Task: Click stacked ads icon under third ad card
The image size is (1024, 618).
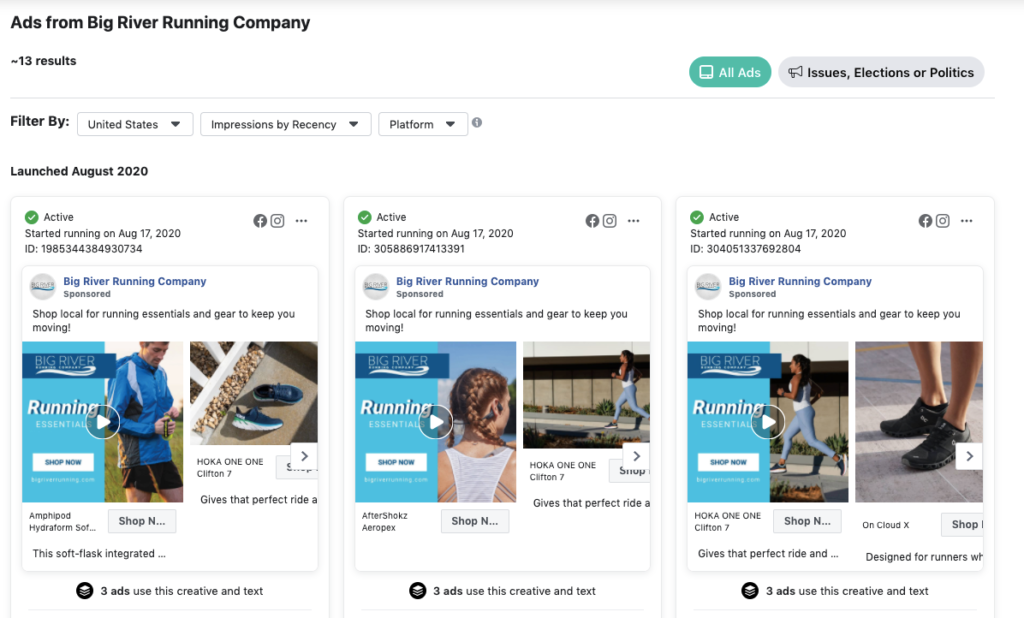Action: pyautogui.click(x=750, y=591)
